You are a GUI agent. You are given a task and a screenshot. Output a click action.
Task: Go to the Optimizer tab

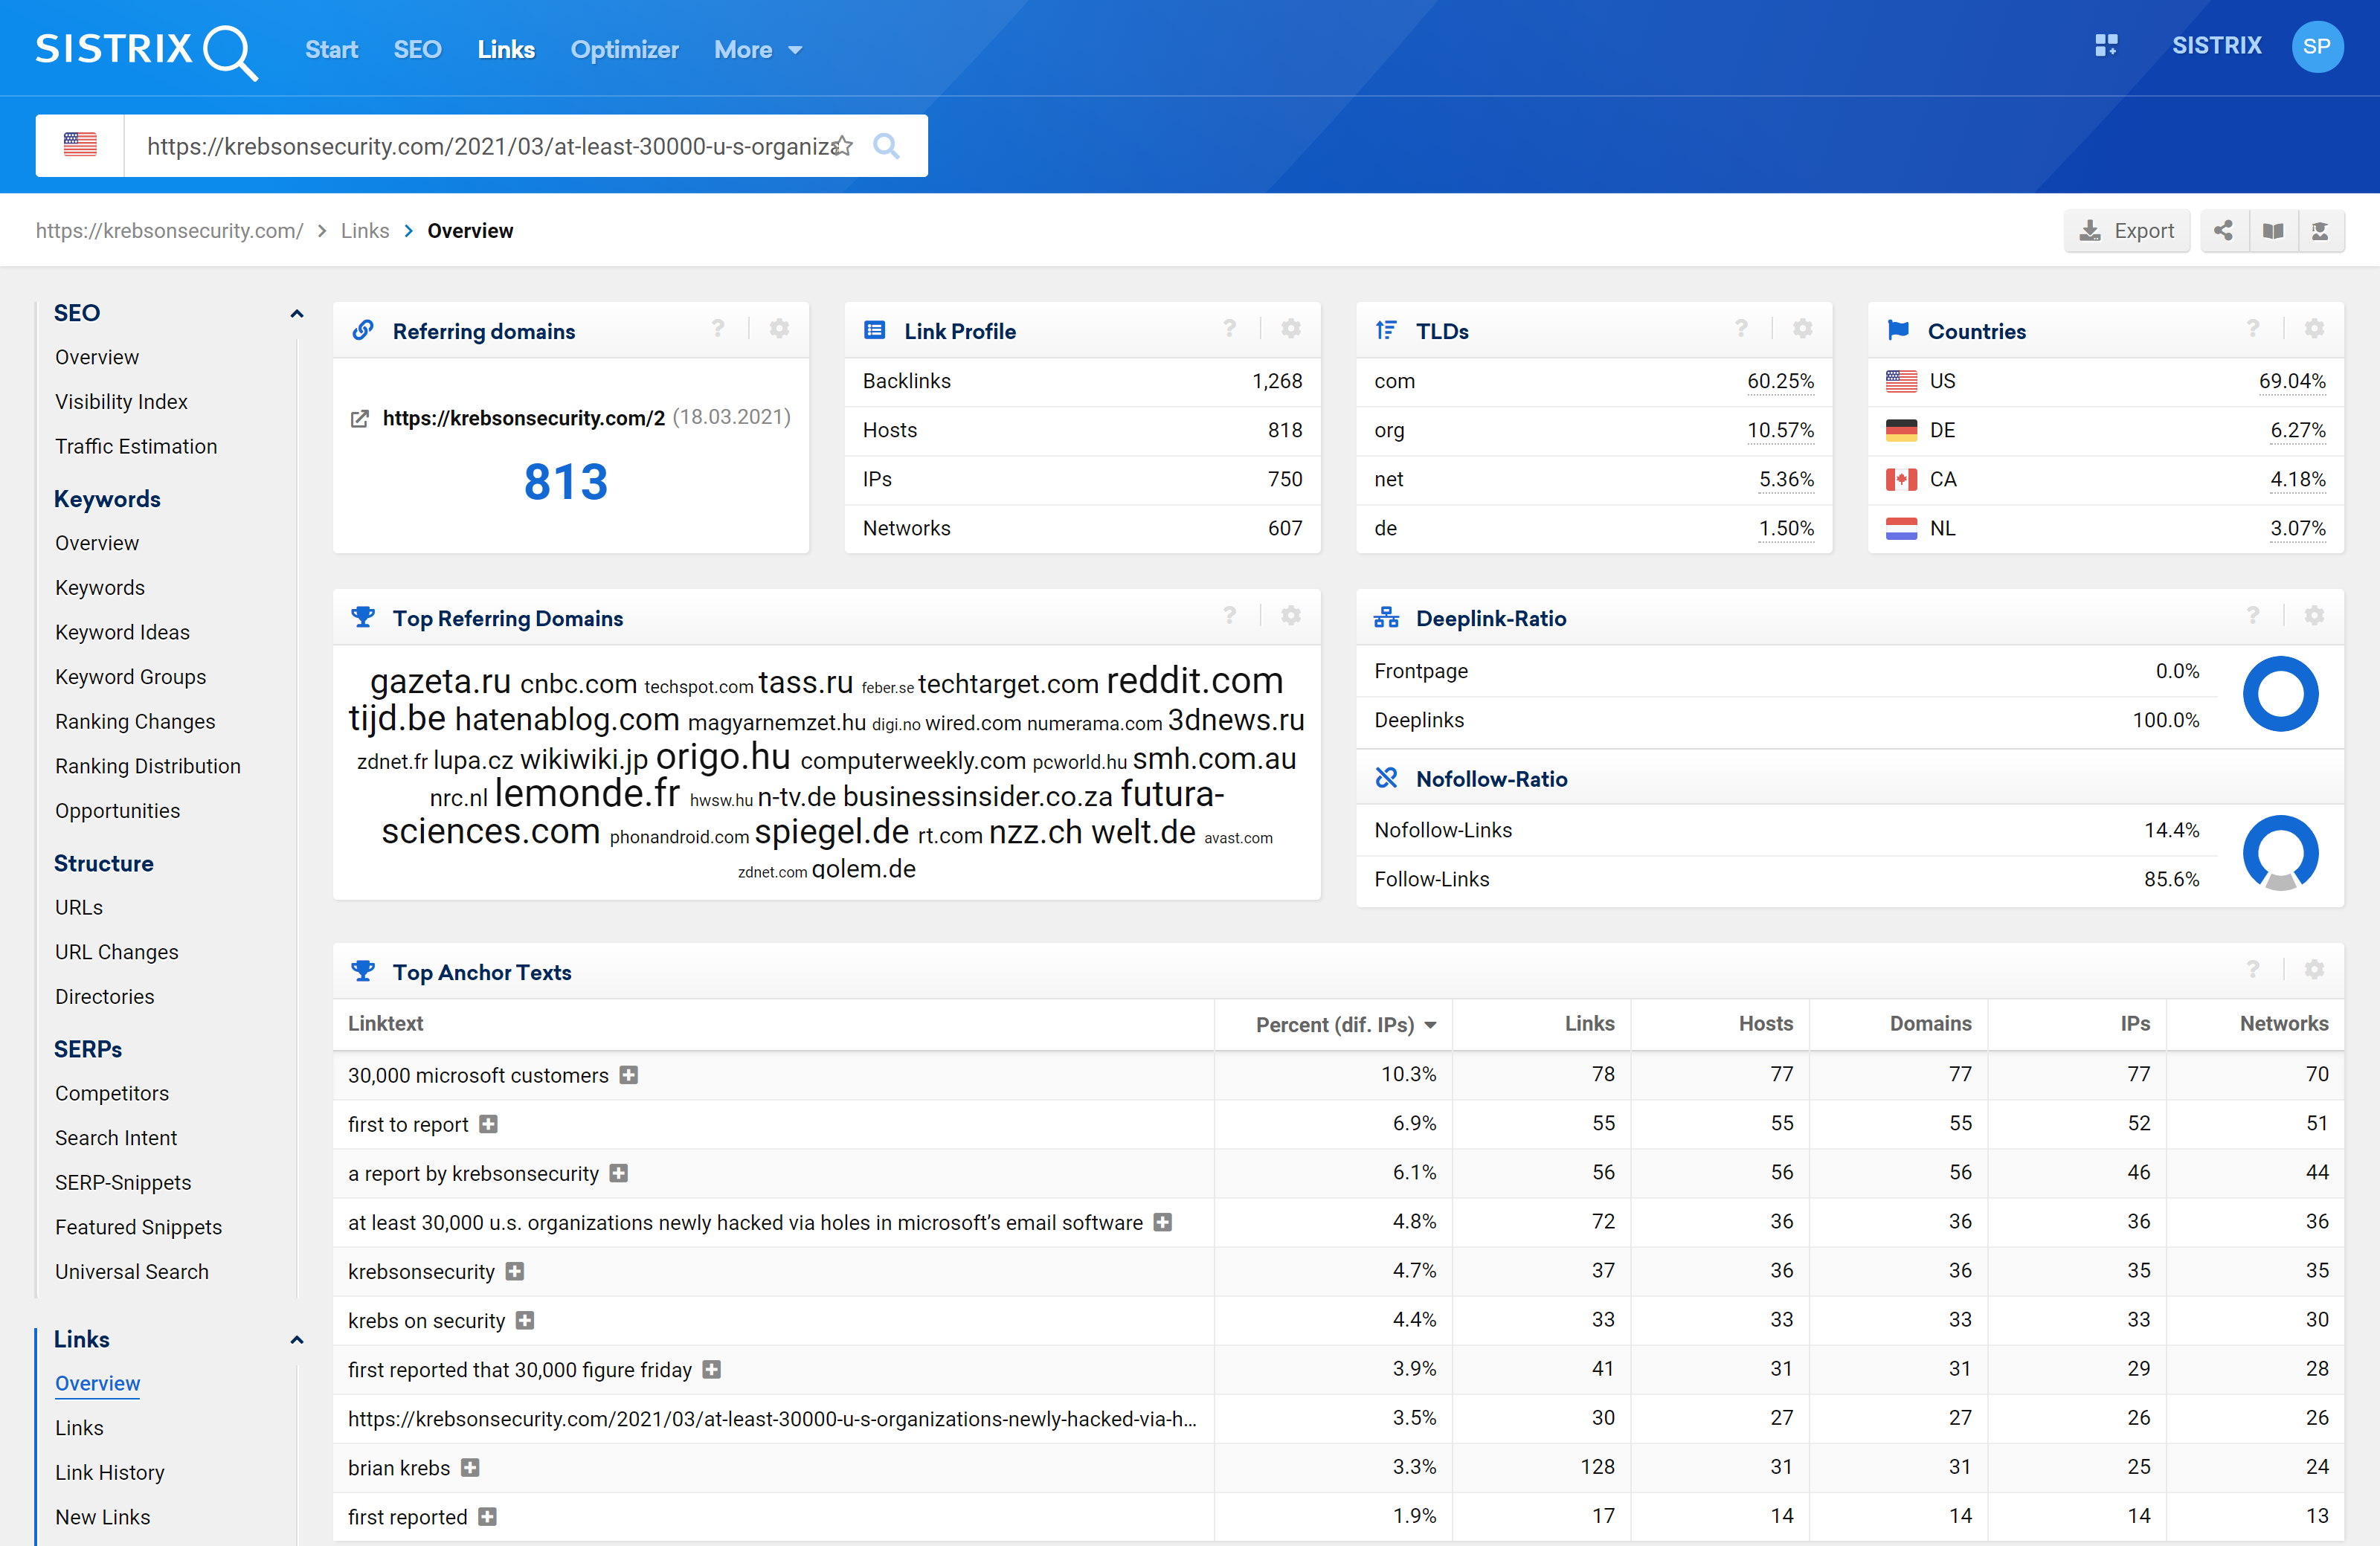(x=624, y=50)
